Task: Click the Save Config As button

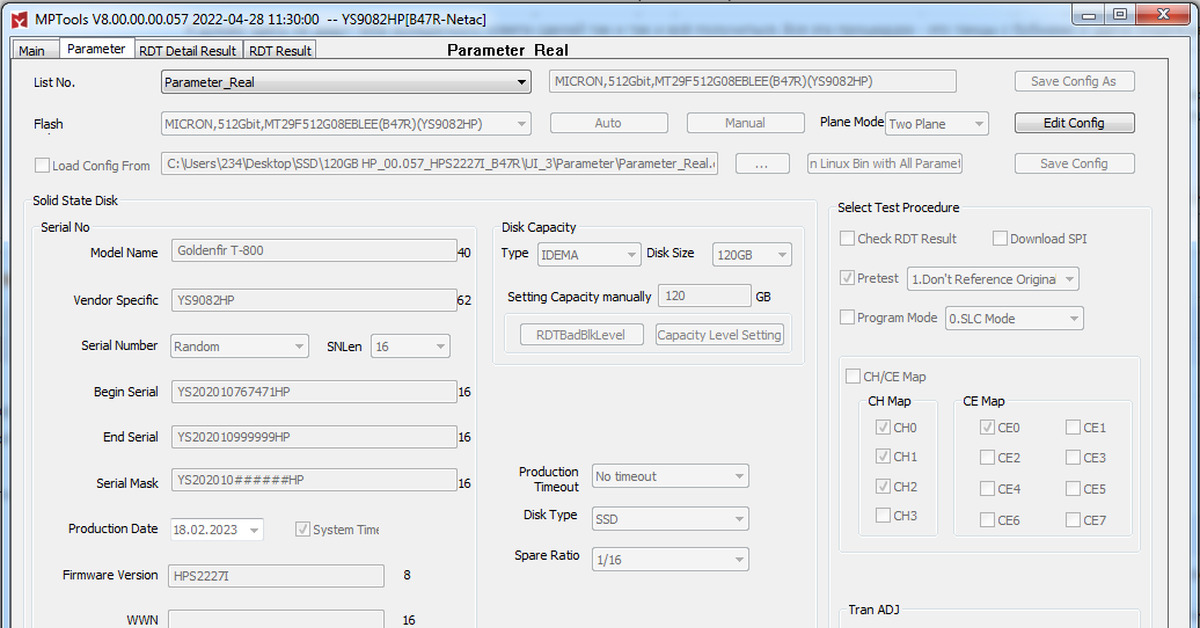Action: click(1074, 81)
